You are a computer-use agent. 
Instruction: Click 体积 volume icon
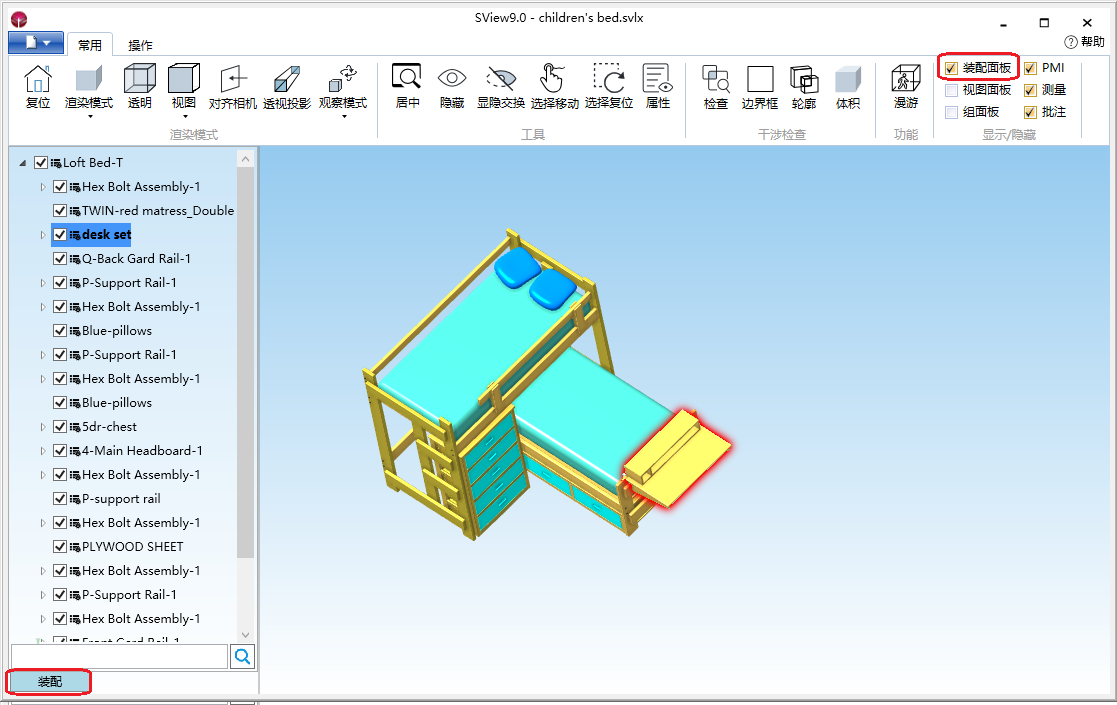tap(848, 79)
